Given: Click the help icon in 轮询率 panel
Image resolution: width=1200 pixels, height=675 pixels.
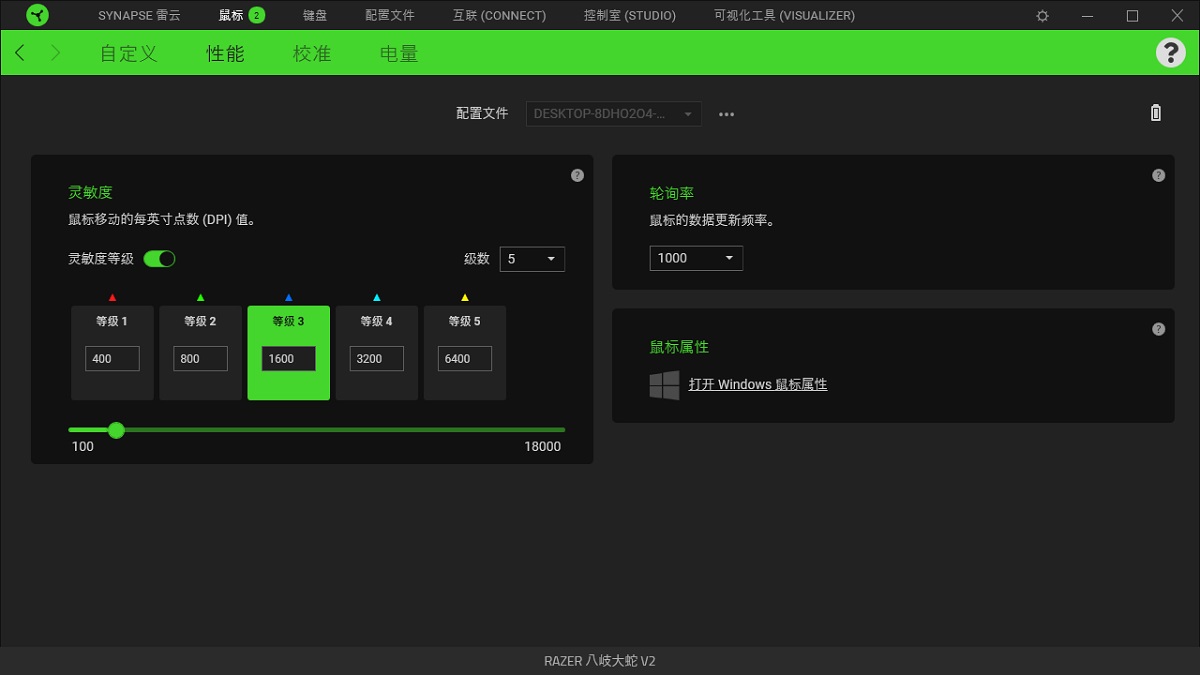Looking at the screenshot, I should [1158, 175].
